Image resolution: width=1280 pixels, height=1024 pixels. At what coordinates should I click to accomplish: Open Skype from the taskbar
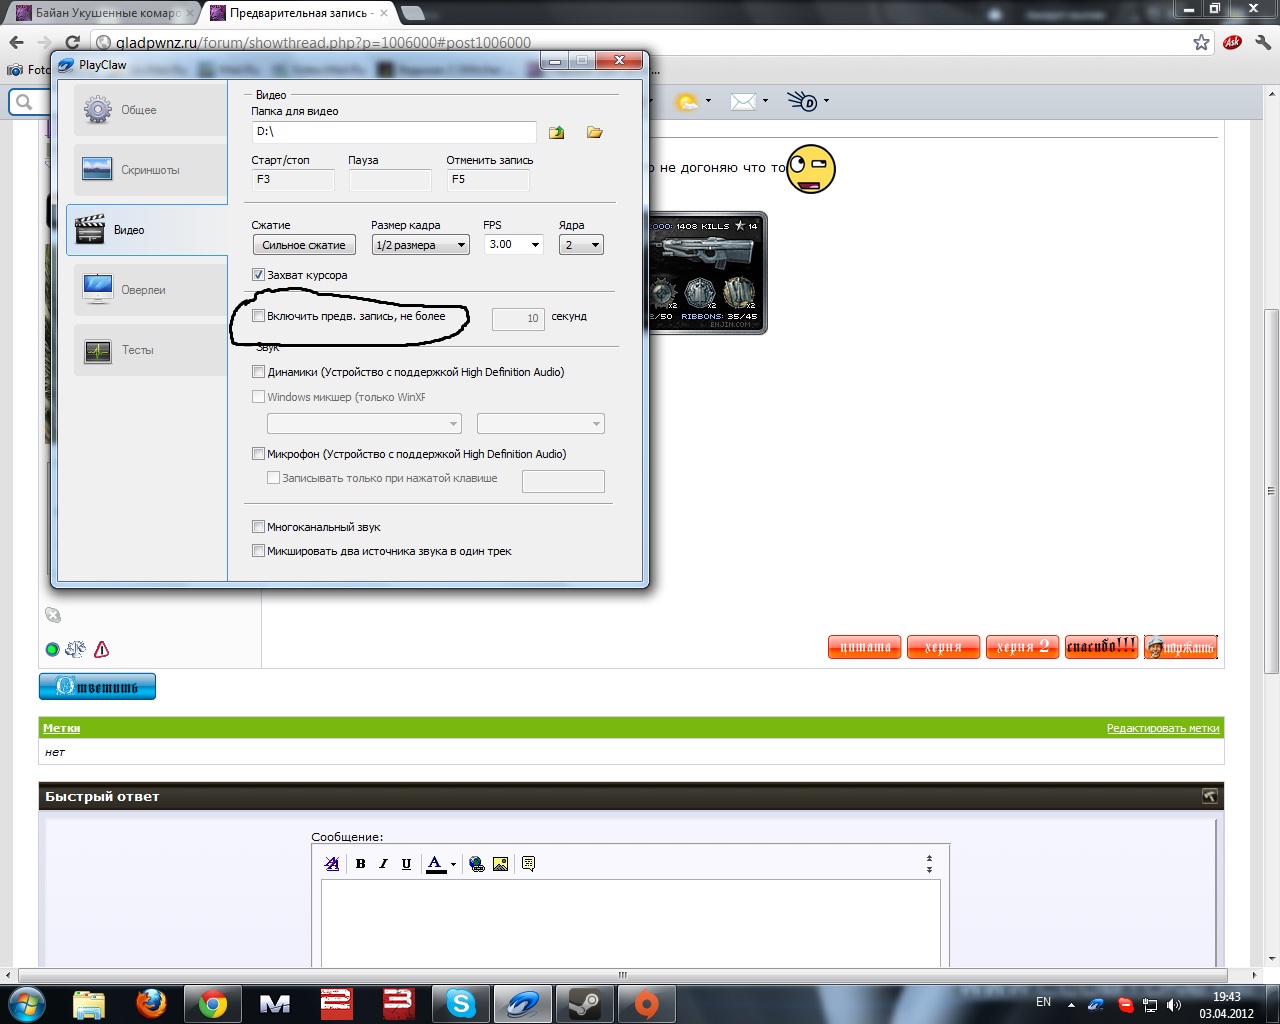coord(460,1003)
